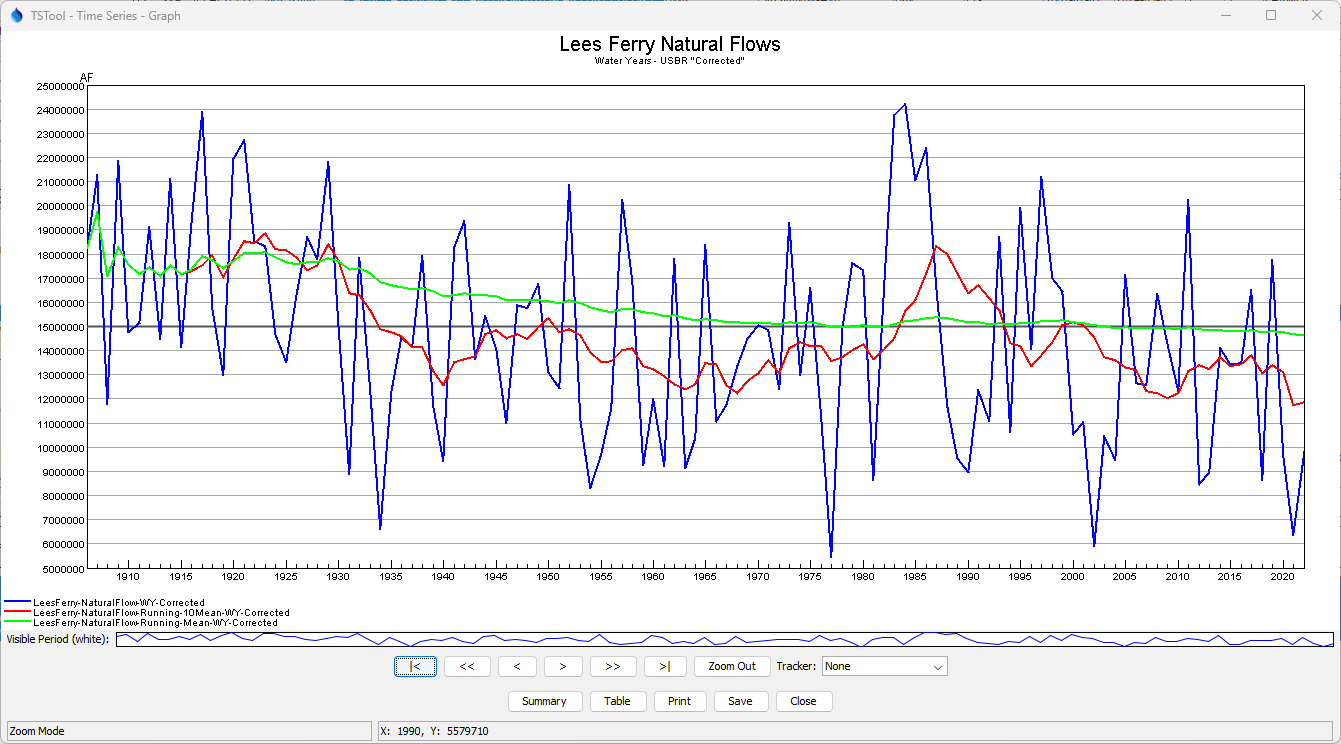Close the window with title bar X
1341x744 pixels.
[1317, 16]
